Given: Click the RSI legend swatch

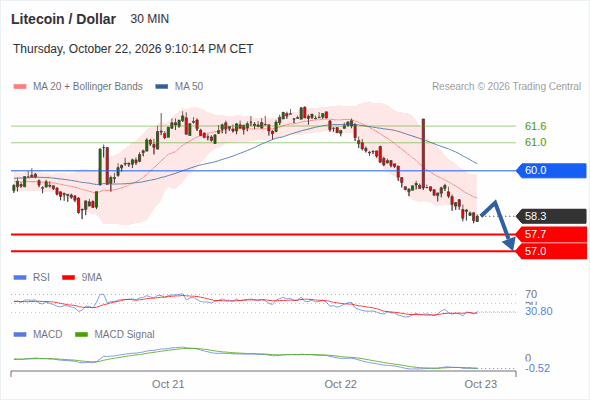Looking at the screenshot, I should (20, 278).
